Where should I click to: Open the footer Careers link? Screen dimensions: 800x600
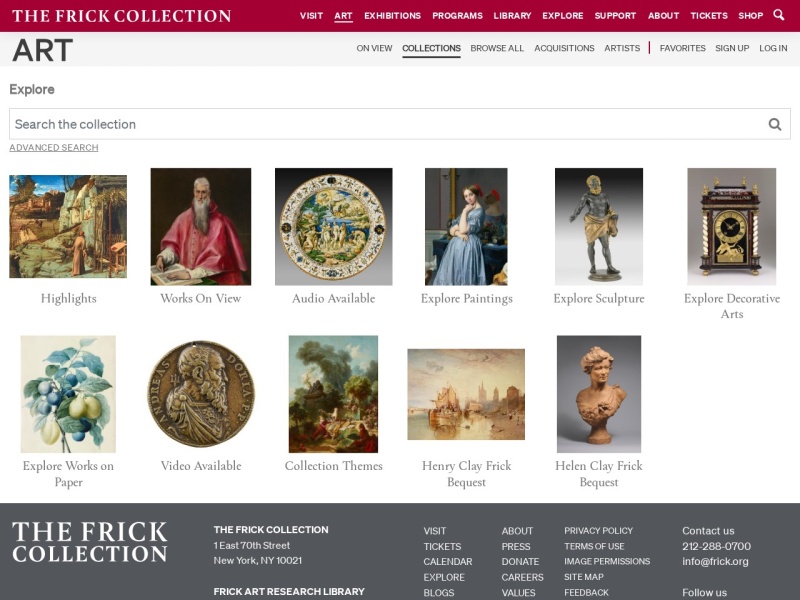522,578
